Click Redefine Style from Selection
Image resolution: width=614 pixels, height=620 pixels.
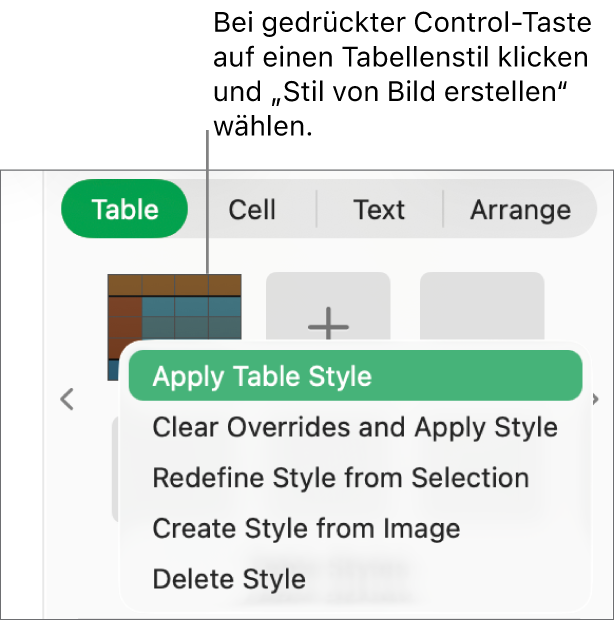341,478
